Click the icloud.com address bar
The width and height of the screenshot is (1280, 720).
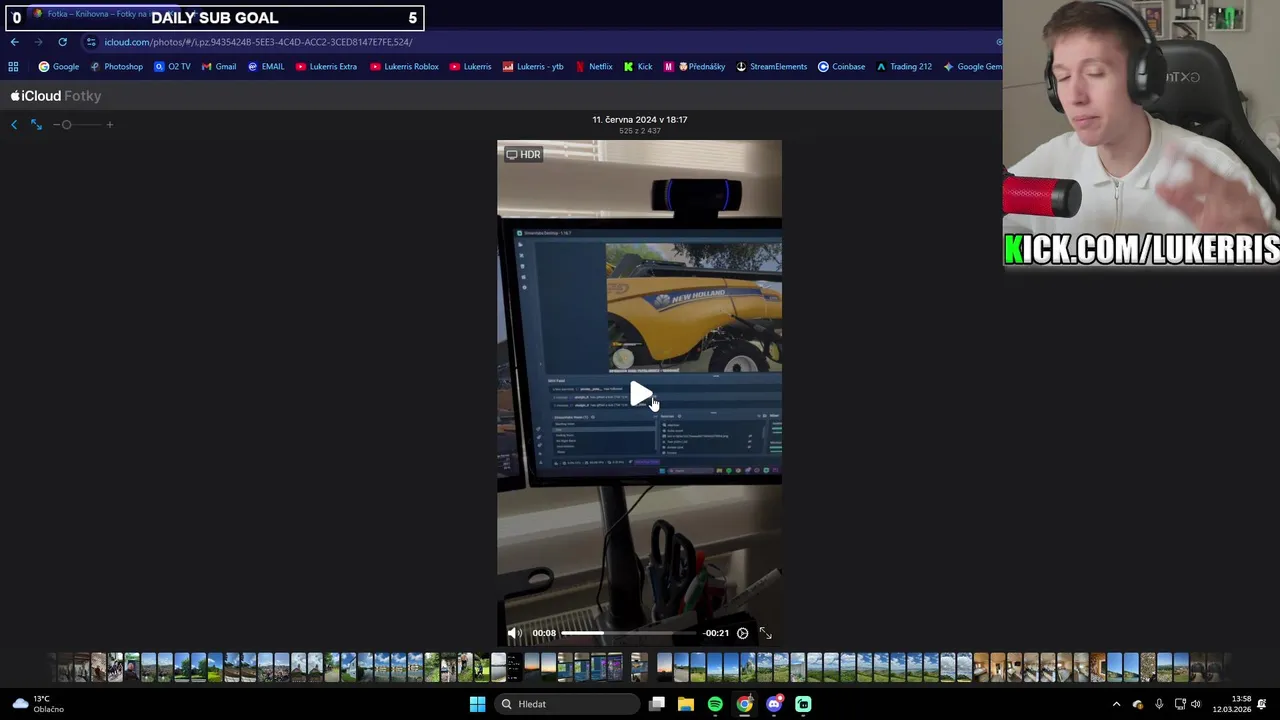click(540, 42)
